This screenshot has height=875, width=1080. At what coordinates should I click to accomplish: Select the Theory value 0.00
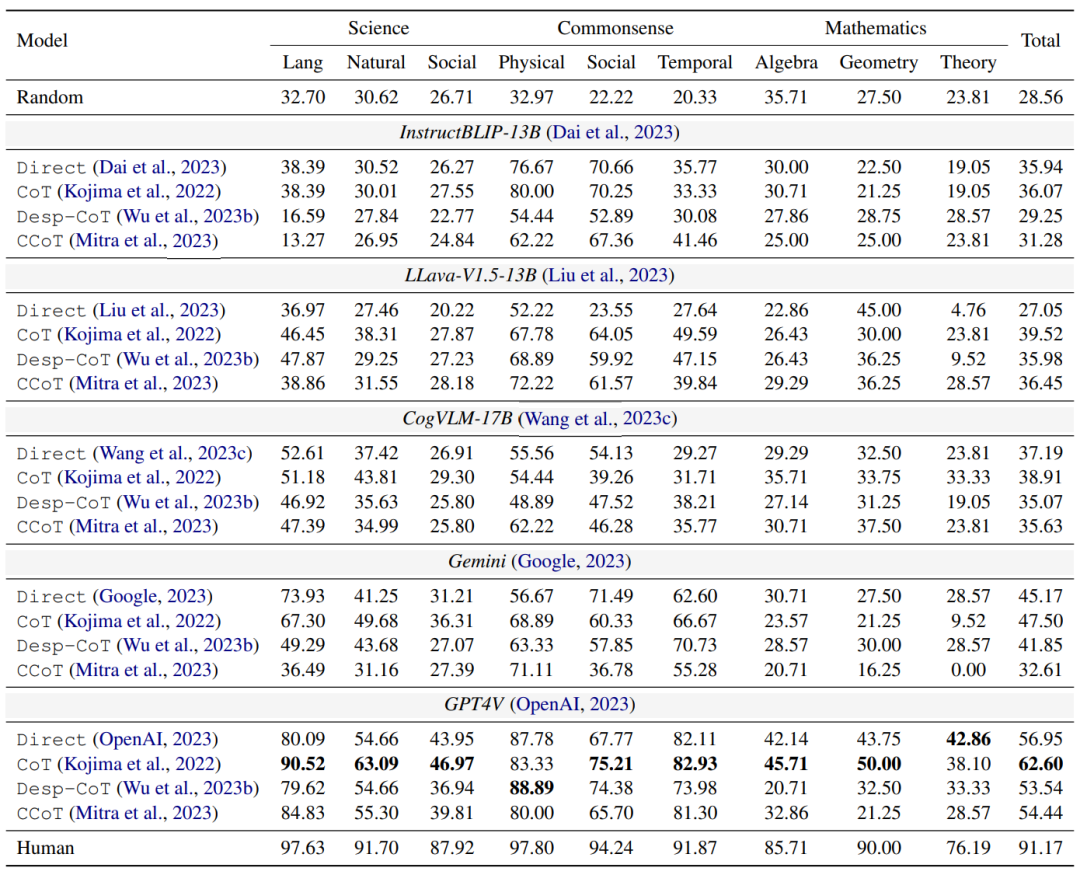click(x=968, y=669)
